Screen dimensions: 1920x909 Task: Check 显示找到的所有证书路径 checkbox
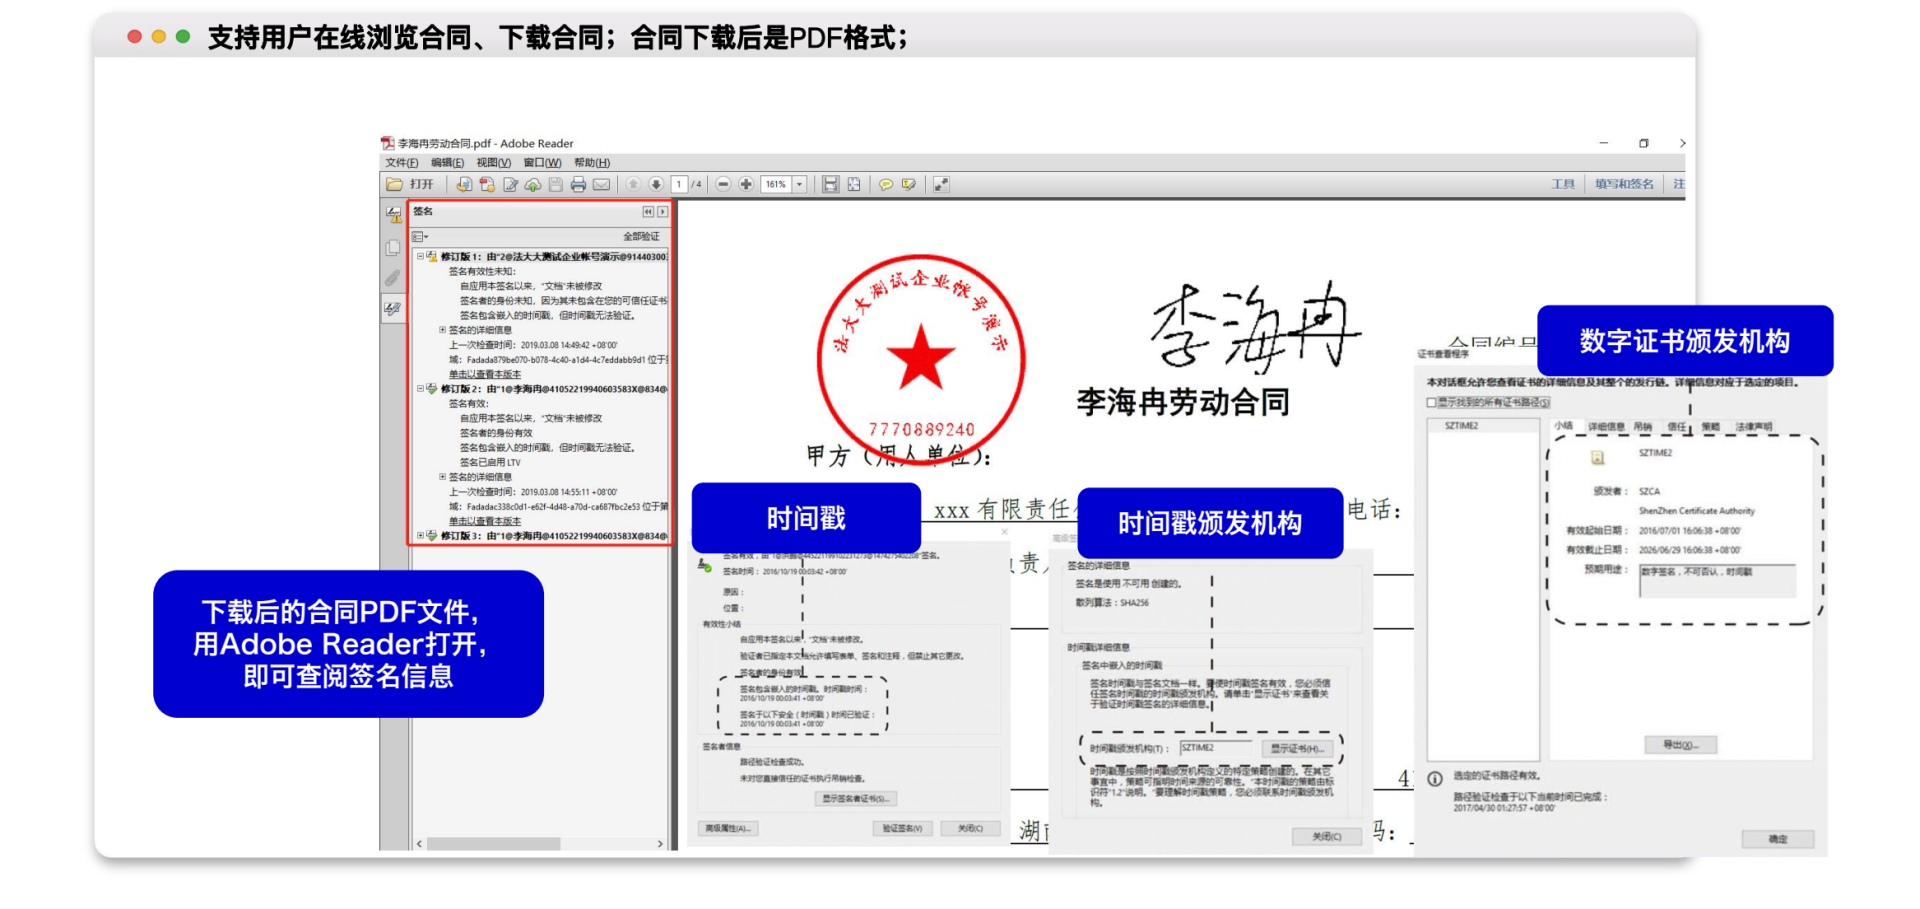click(1431, 403)
